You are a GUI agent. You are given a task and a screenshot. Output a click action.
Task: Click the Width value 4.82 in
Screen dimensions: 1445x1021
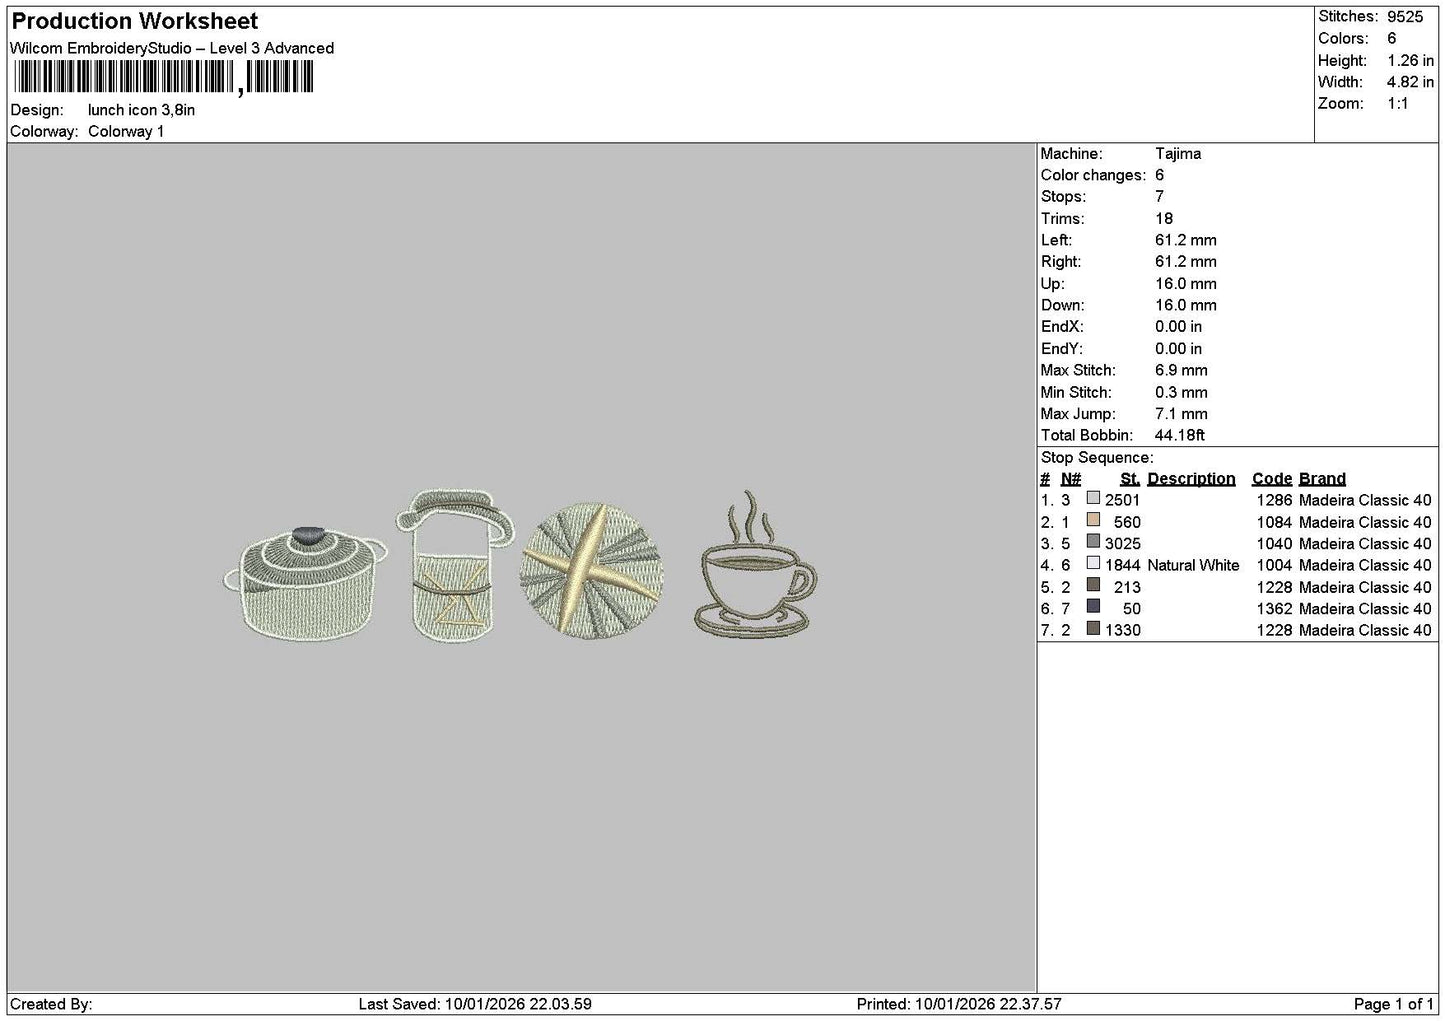tap(1410, 82)
